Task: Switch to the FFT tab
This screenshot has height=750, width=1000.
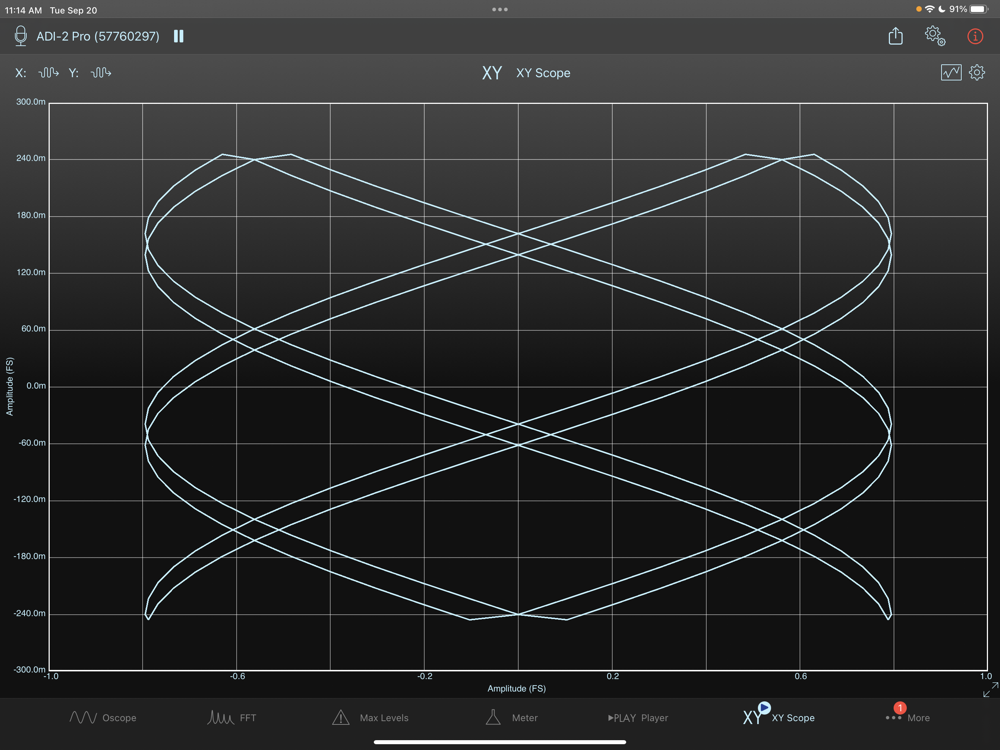Action: tap(232, 717)
